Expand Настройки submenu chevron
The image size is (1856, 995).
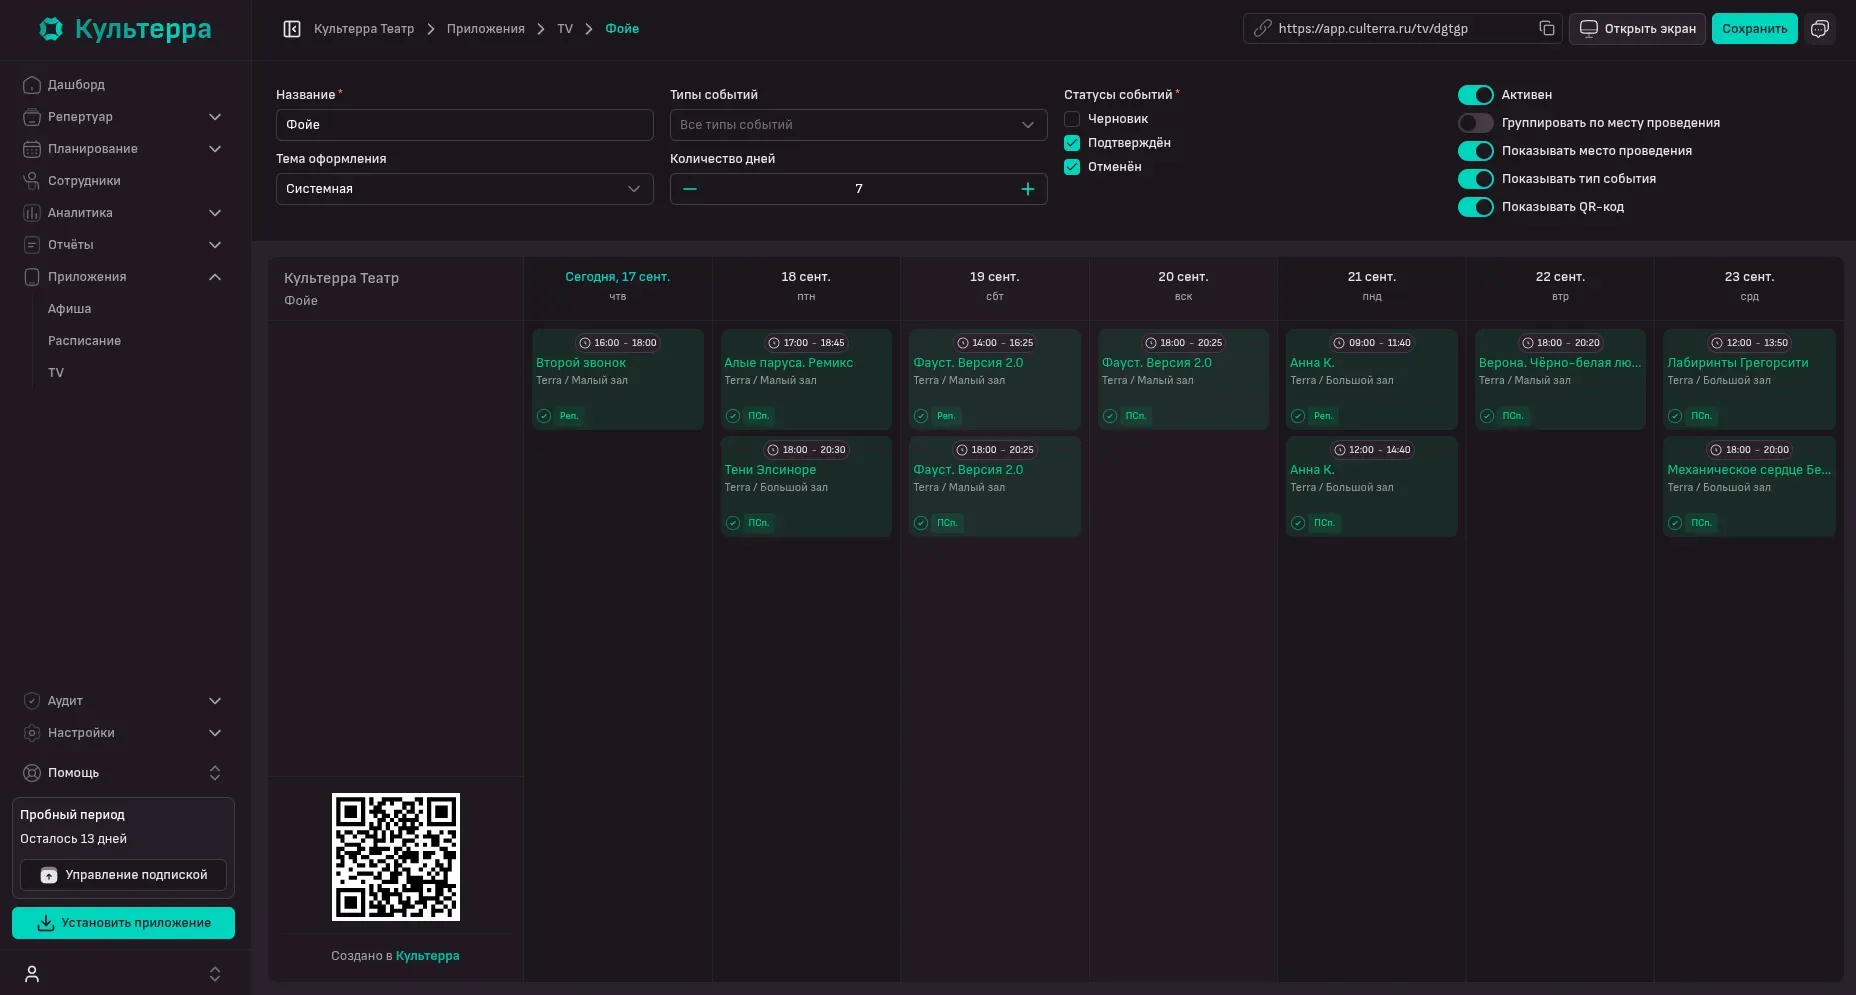(214, 733)
